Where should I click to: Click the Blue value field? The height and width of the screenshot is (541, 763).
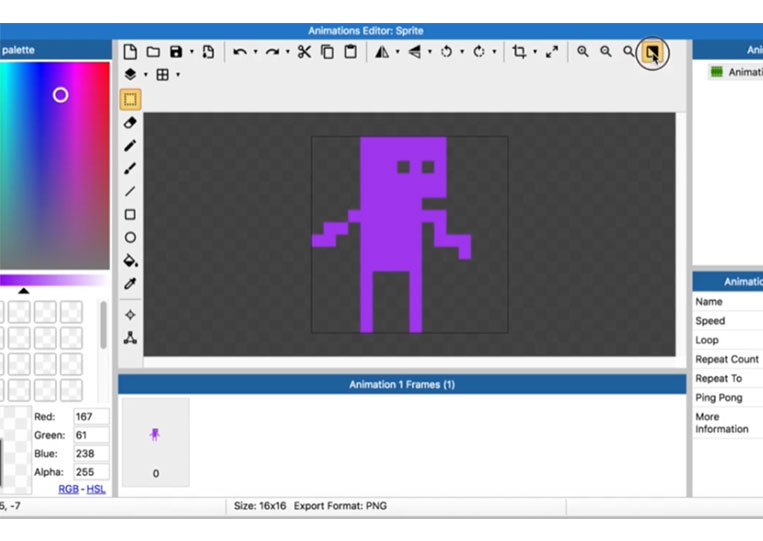tap(91, 453)
